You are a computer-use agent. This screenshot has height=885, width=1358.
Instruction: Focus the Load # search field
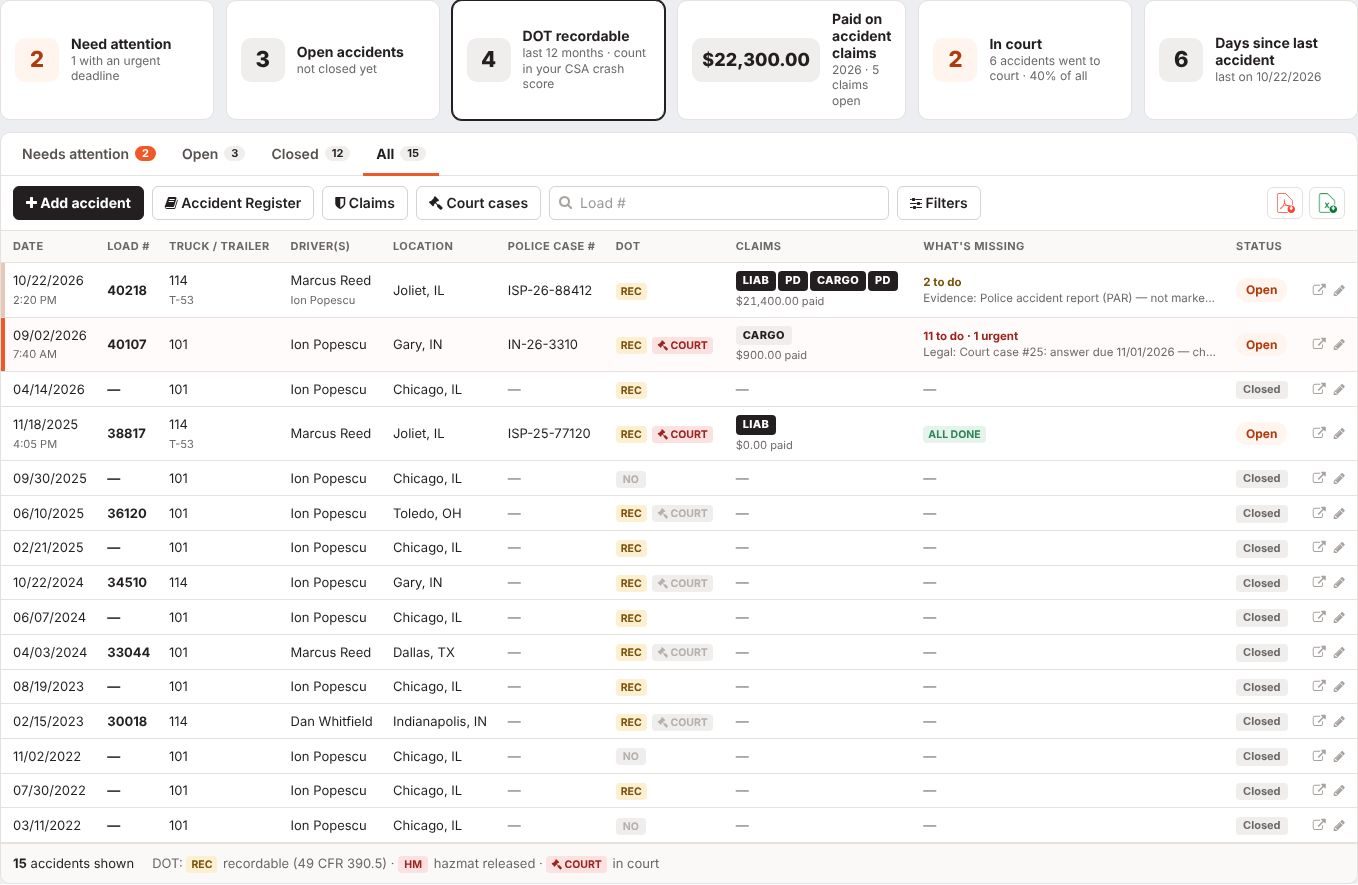click(719, 203)
